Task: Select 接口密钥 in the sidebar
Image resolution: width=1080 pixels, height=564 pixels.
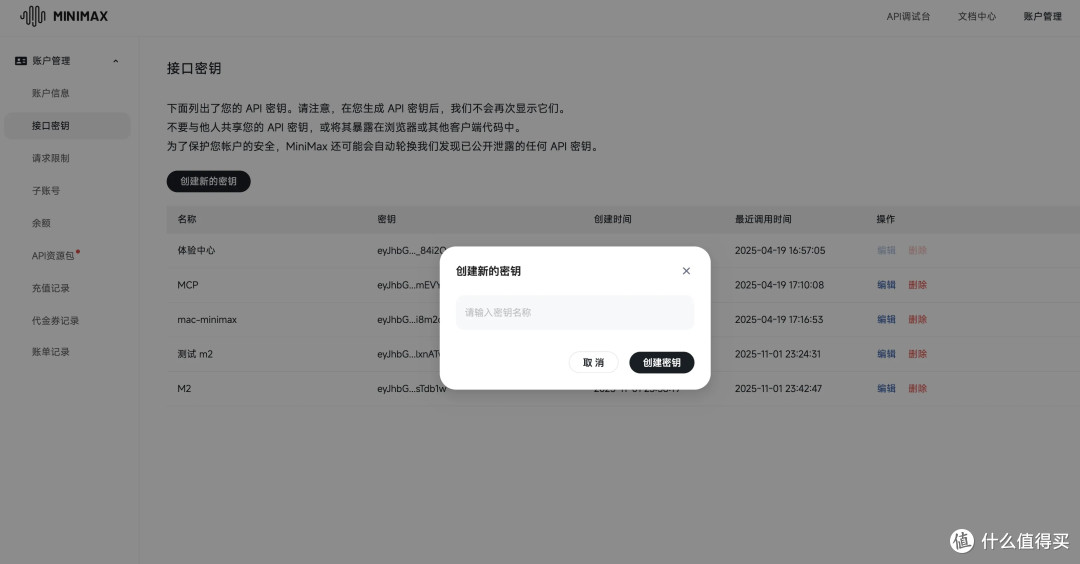Action: (67, 125)
